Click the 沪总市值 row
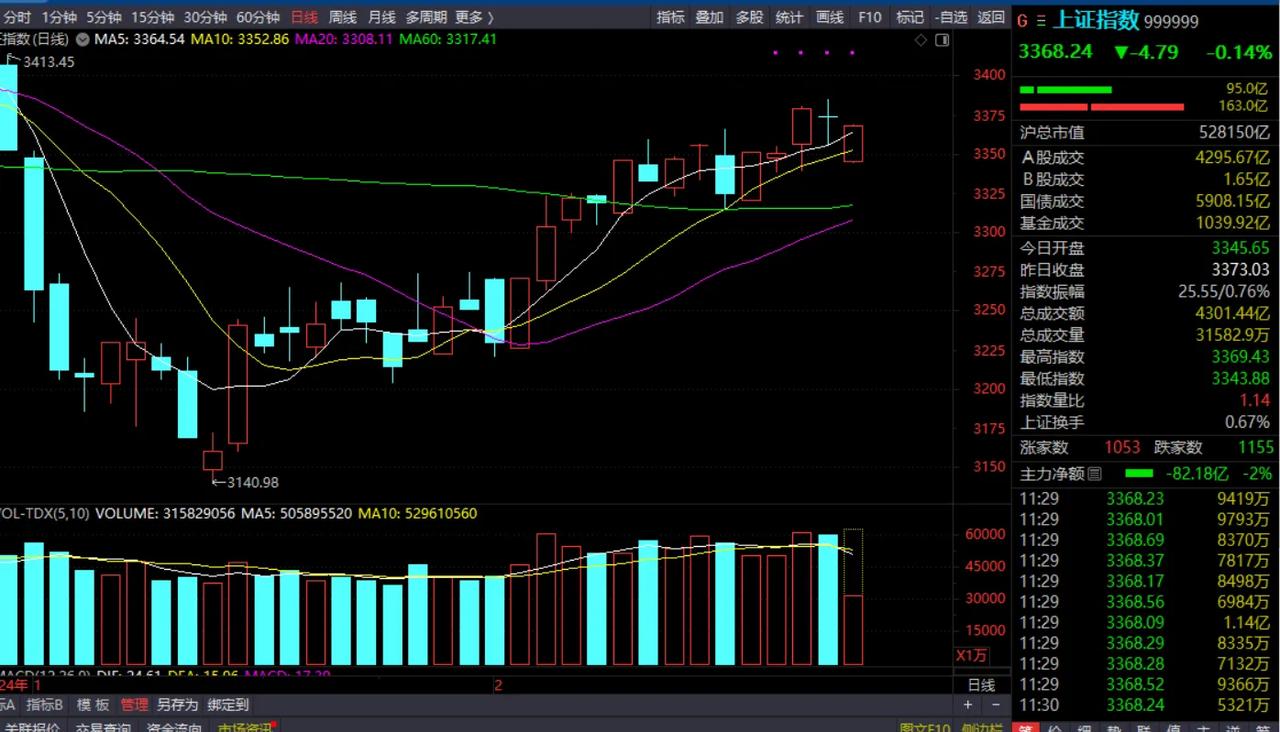Viewport: 1280px width, 732px height. point(1145,132)
